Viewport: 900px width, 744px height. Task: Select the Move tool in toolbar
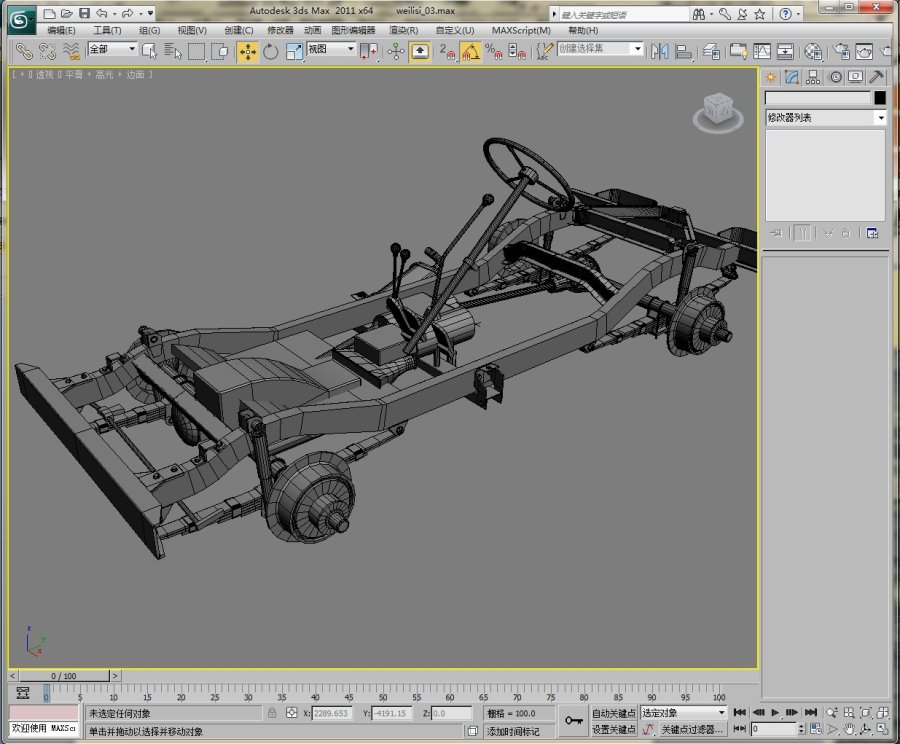click(x=247, y=52)
